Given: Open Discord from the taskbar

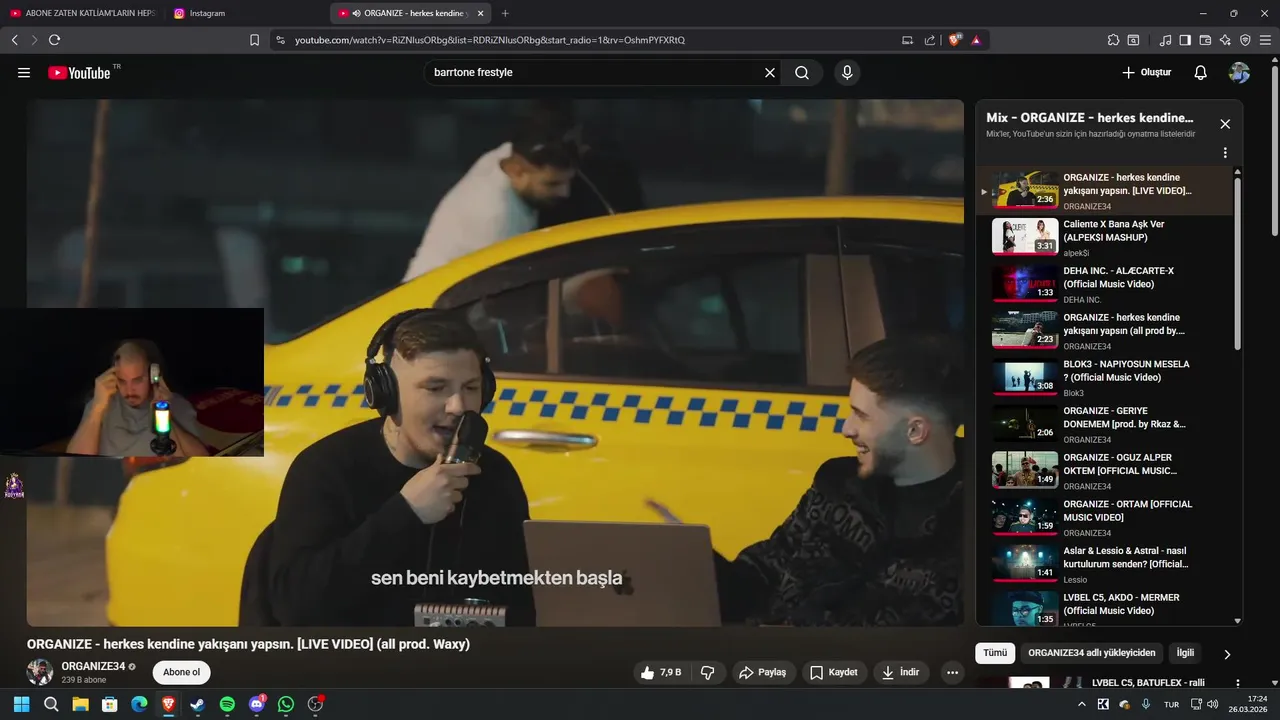Looking at the screenshot, I should pyautogui.click(x=257, y=704).
